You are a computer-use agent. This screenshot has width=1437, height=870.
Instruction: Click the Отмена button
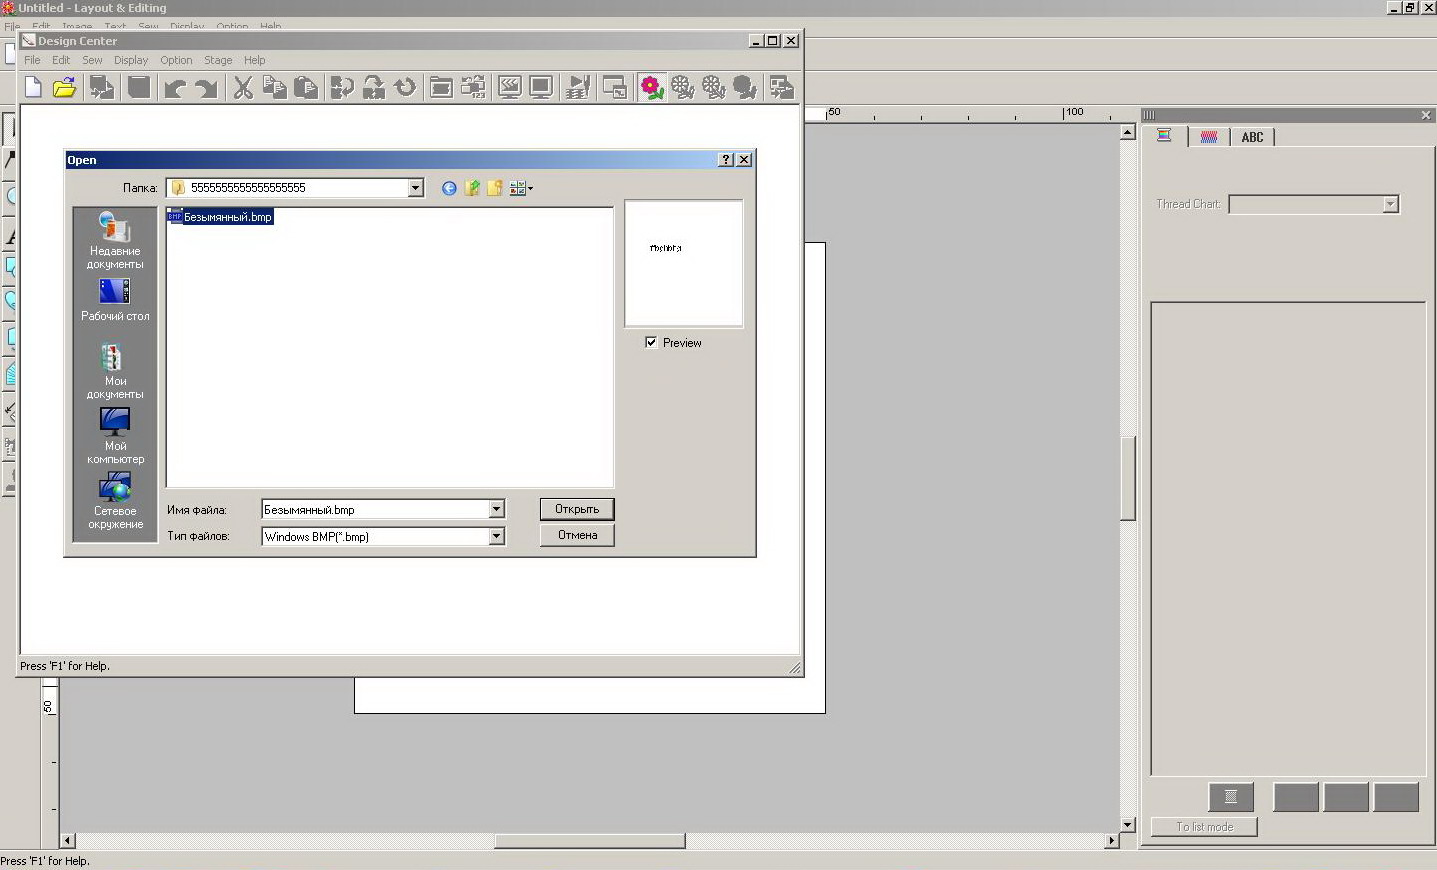tap(577, 535)
